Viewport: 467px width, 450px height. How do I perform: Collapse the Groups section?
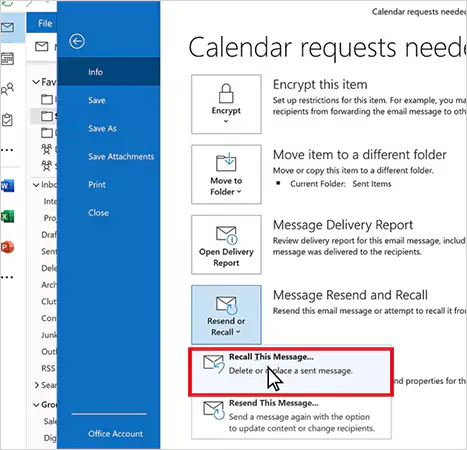tap(36, 405)
